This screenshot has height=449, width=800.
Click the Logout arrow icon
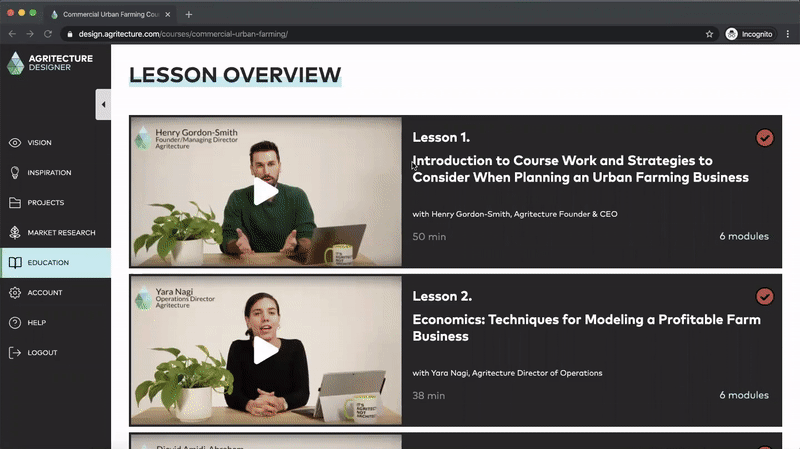point(15,353)
